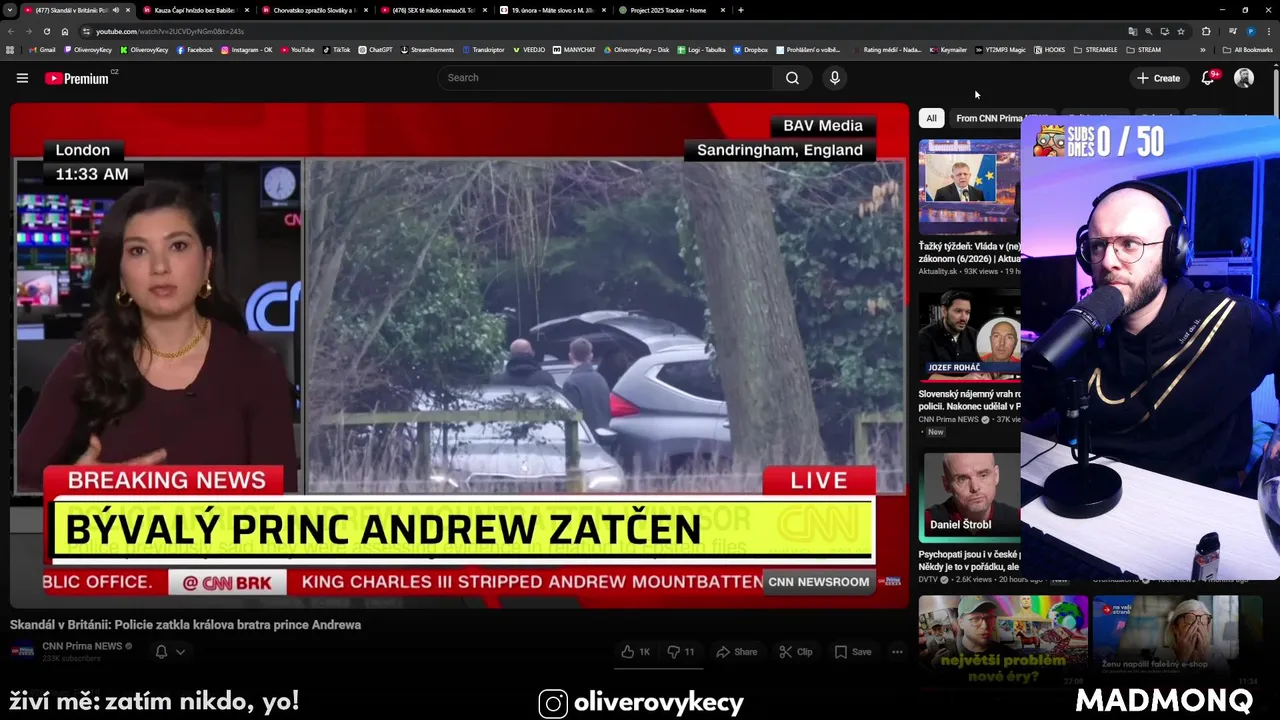Save the video to a playlist

(853, 652)
